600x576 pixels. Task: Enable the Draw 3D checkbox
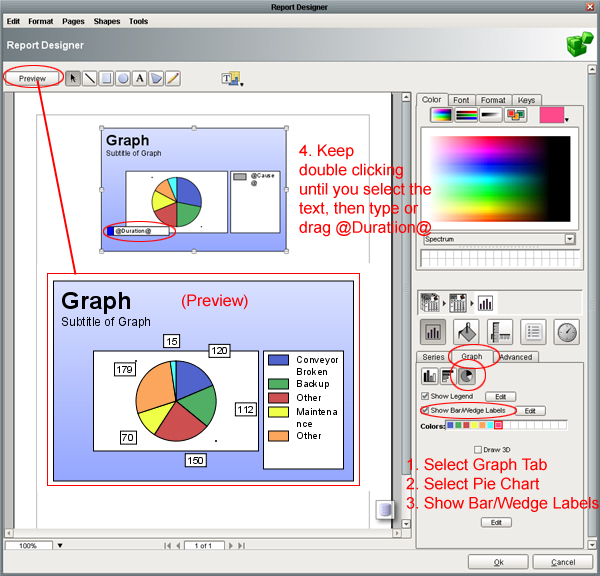pos(478,449)
